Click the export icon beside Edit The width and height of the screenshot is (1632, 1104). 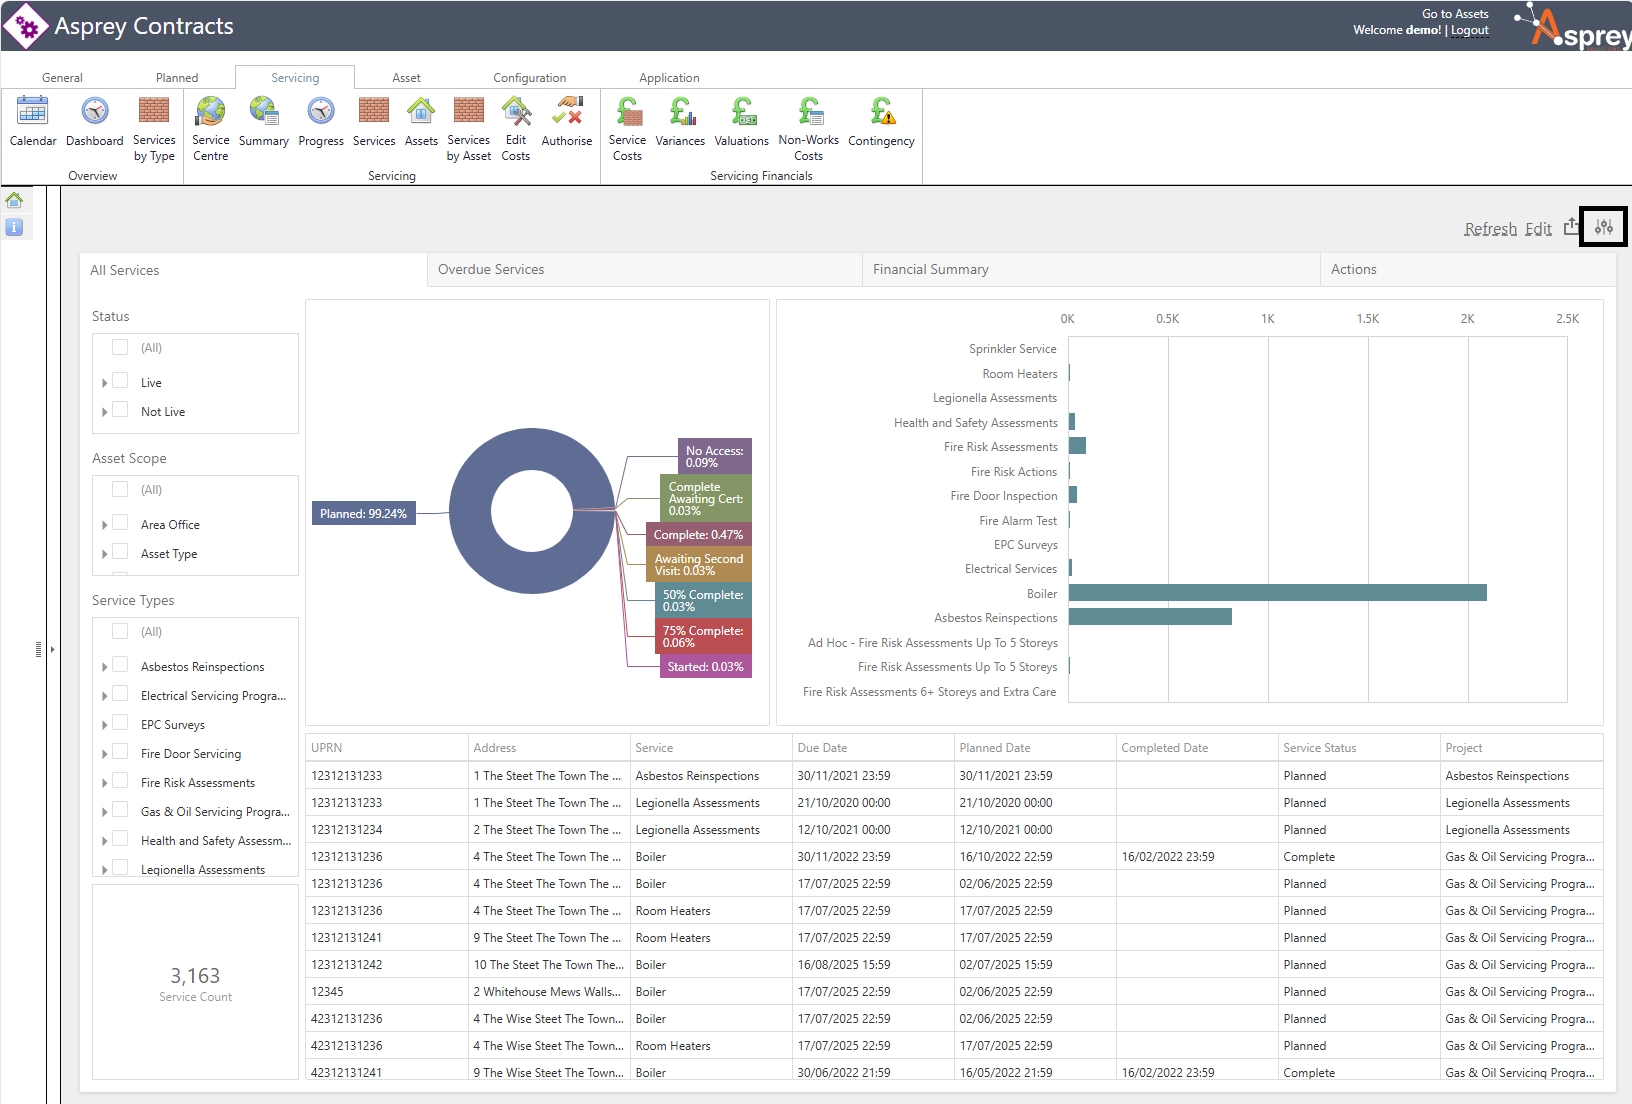pyautogui.click(x=1571, y=227)
